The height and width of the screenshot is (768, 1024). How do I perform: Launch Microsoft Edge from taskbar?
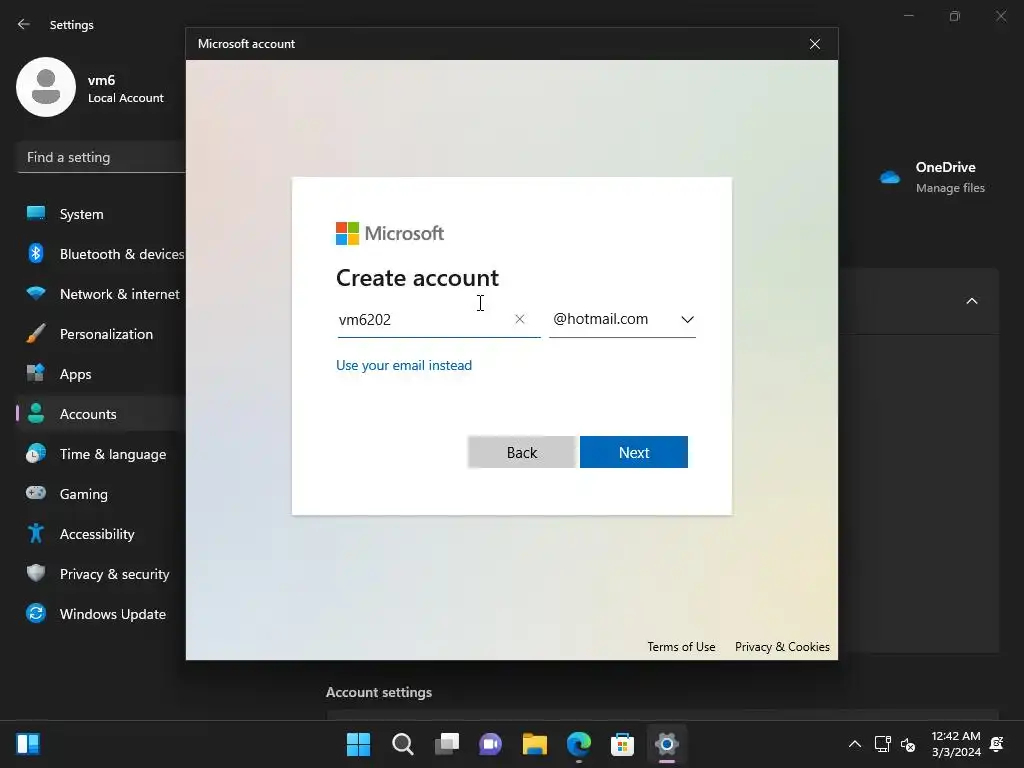click(579, 744)
